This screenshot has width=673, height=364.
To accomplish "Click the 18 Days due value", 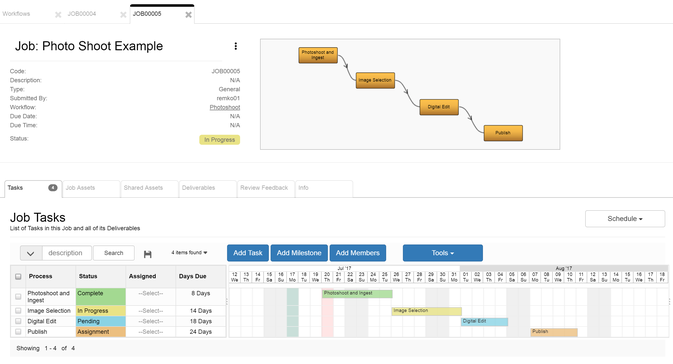I will [200, 321].
